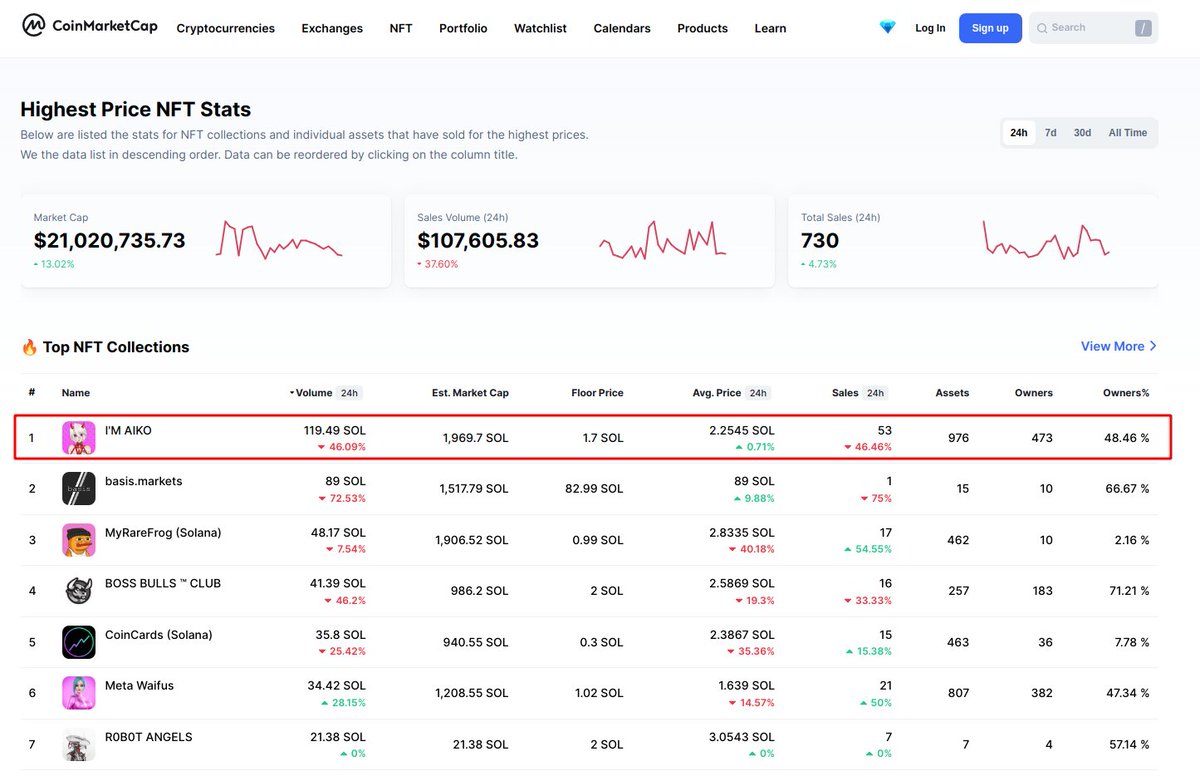Click the Highest Price NFT Stats heading
1200x776 pixels.
136,110
